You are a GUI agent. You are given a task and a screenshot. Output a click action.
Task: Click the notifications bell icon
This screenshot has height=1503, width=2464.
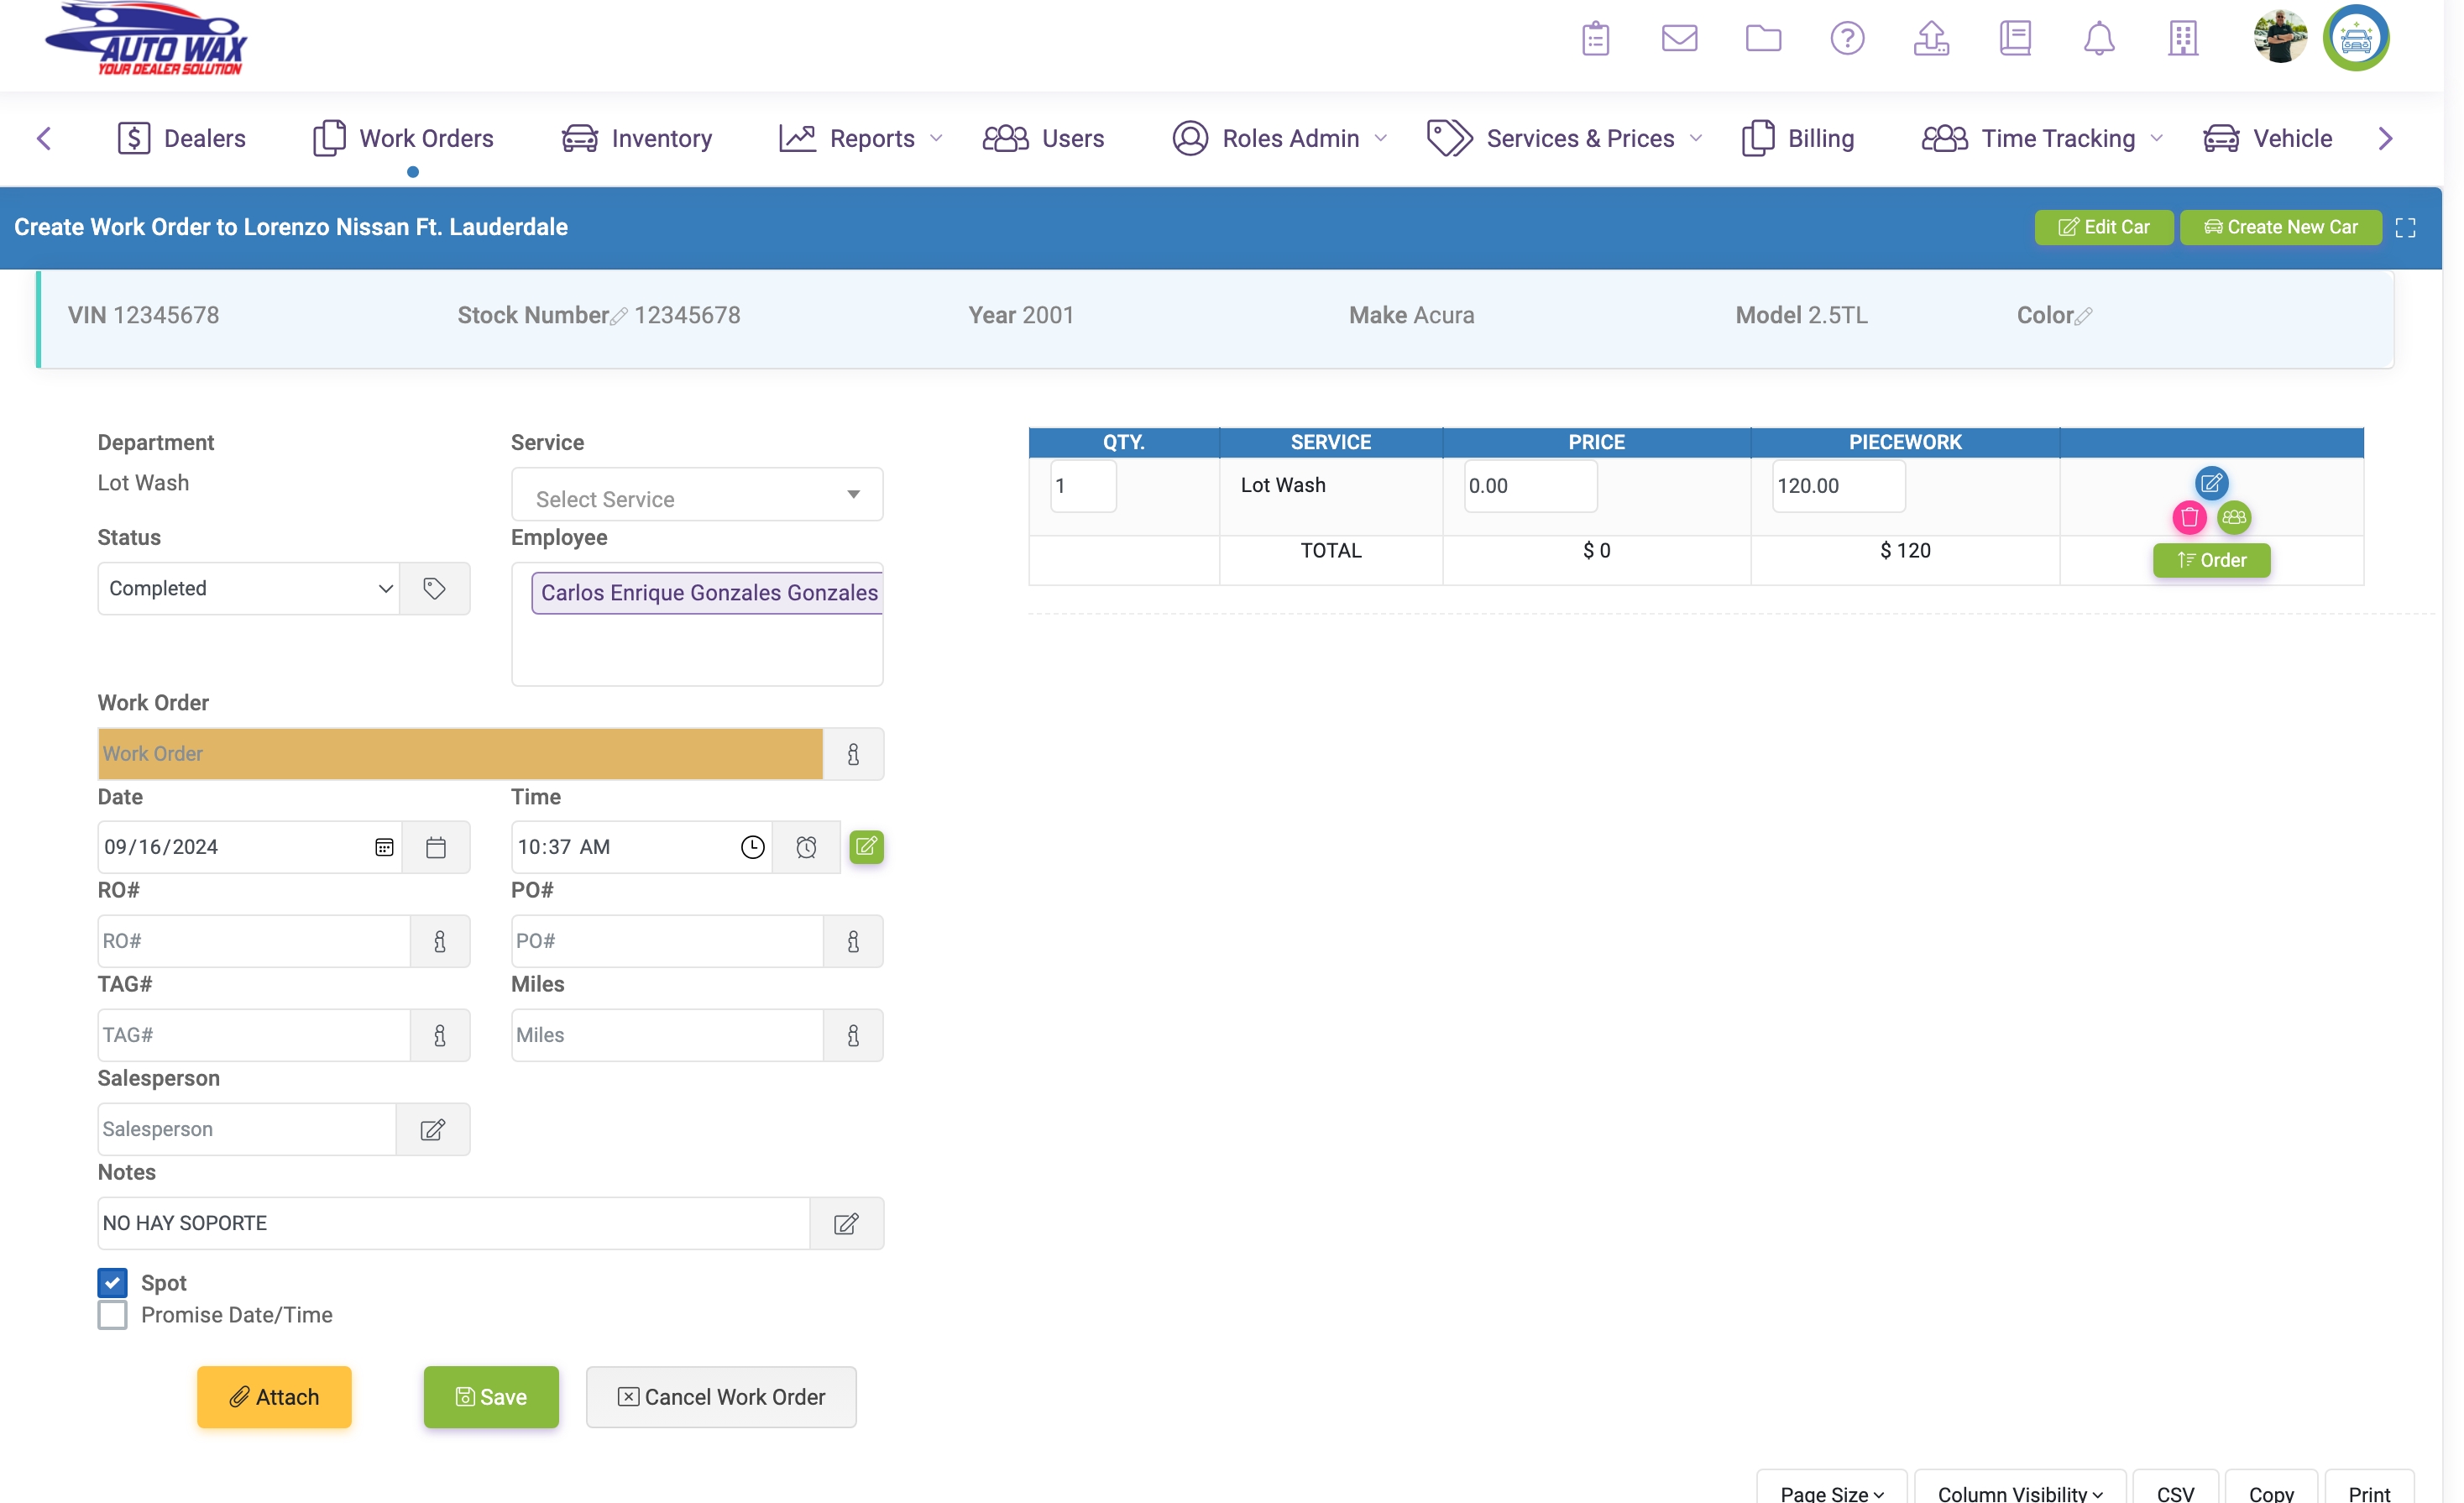pos(2098,39)
